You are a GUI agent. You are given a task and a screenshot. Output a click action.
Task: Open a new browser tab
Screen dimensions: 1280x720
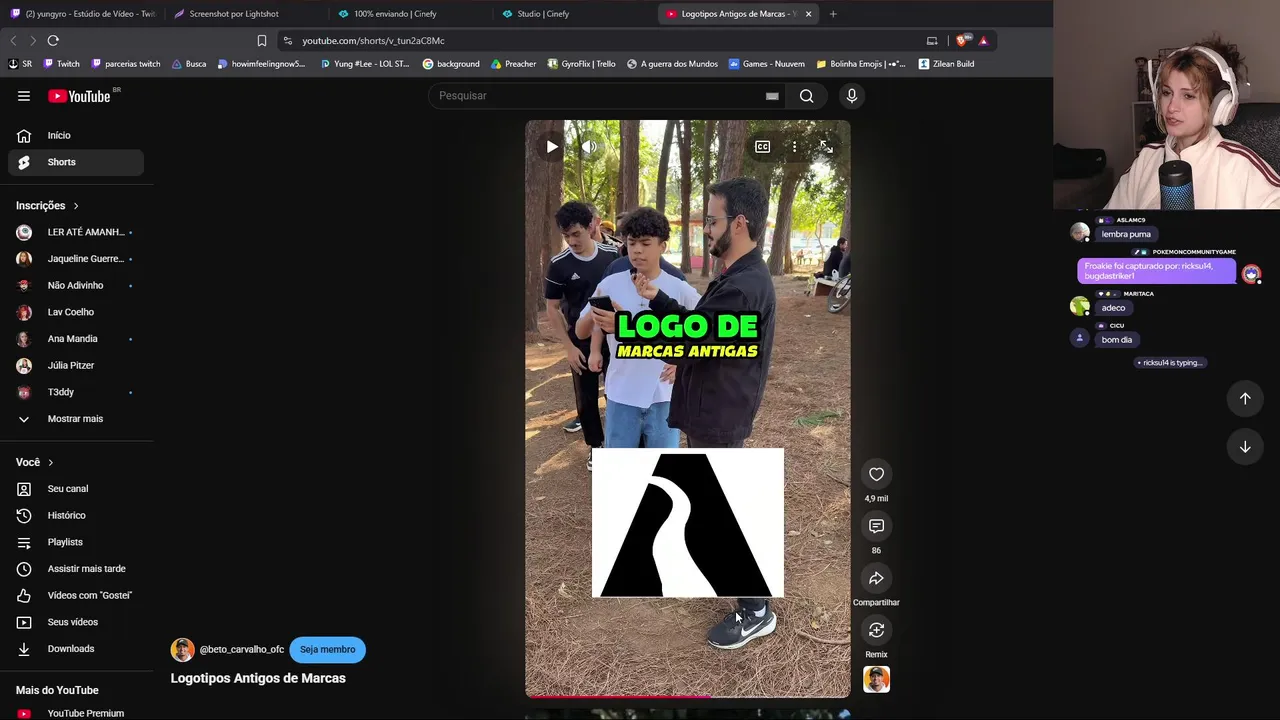pos(833,14)
